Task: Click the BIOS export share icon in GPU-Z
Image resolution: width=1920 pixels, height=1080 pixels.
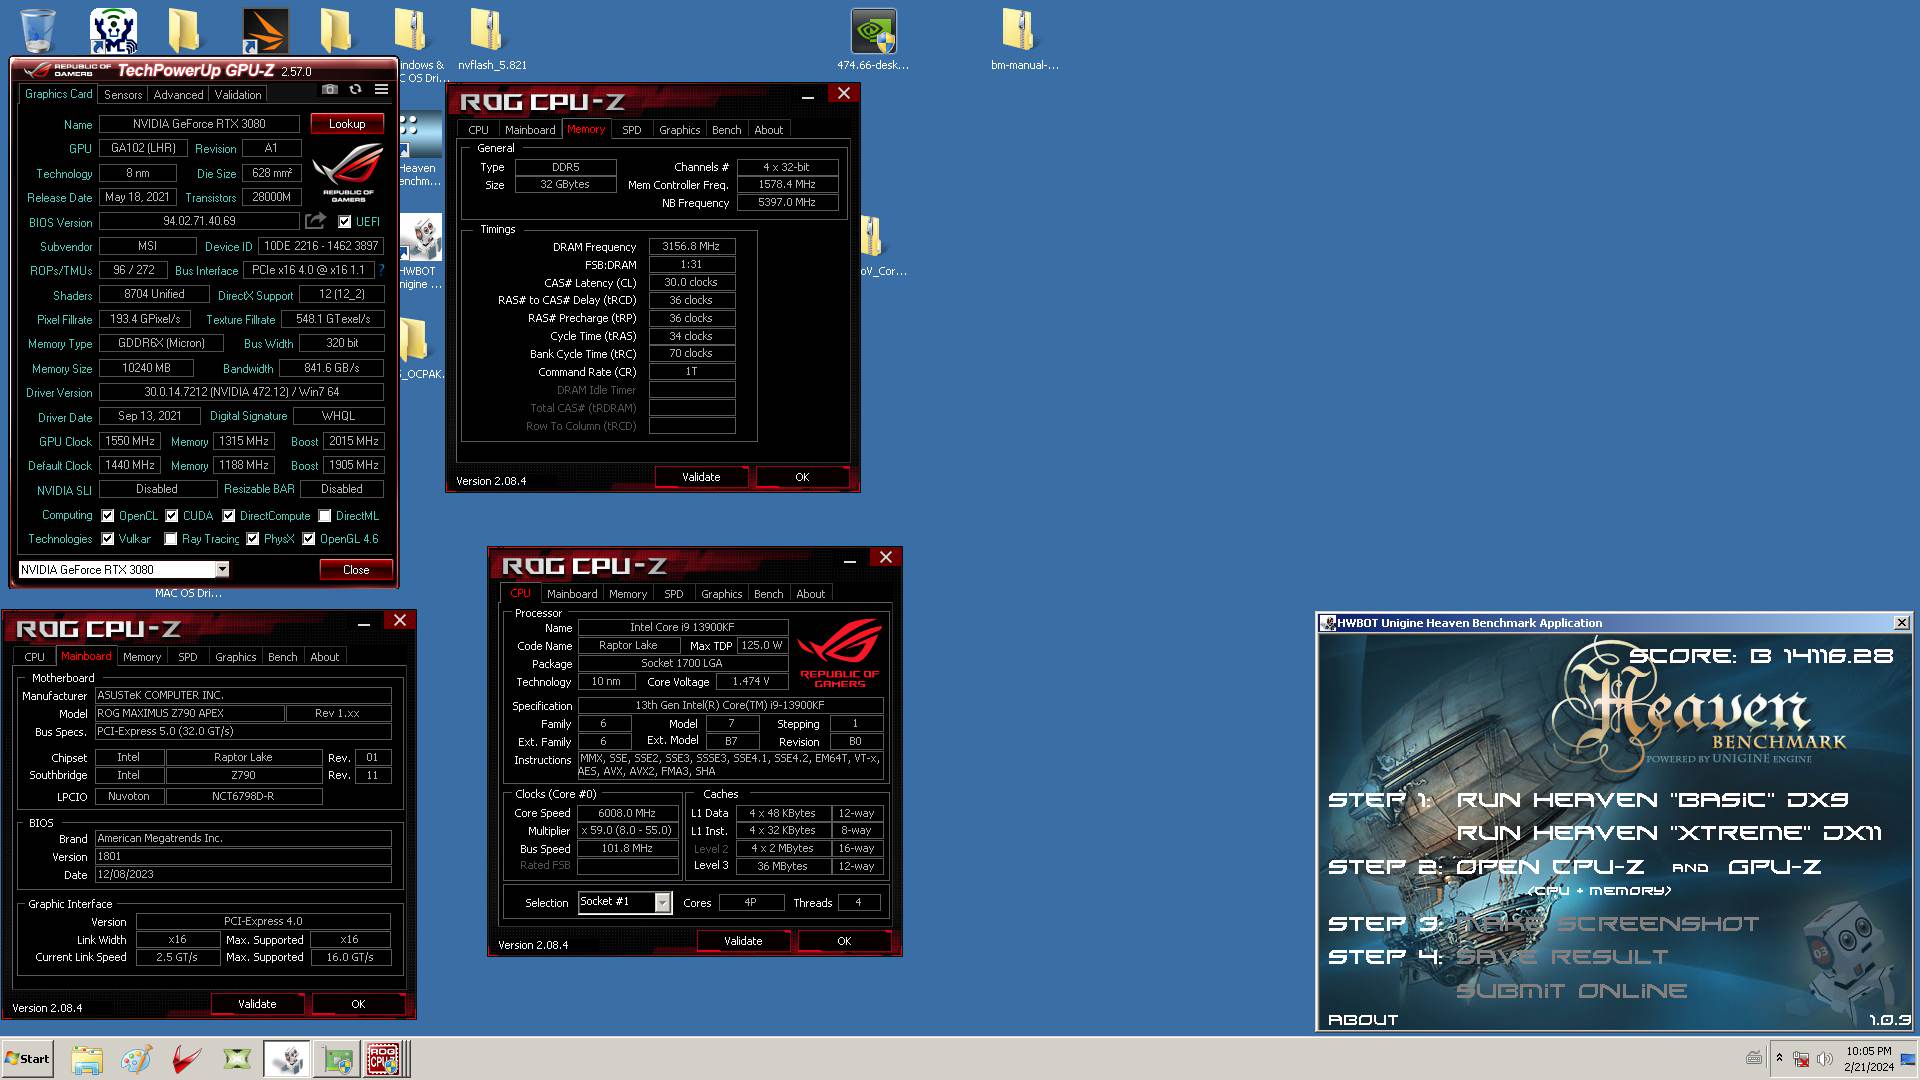Action: point(316,221)
